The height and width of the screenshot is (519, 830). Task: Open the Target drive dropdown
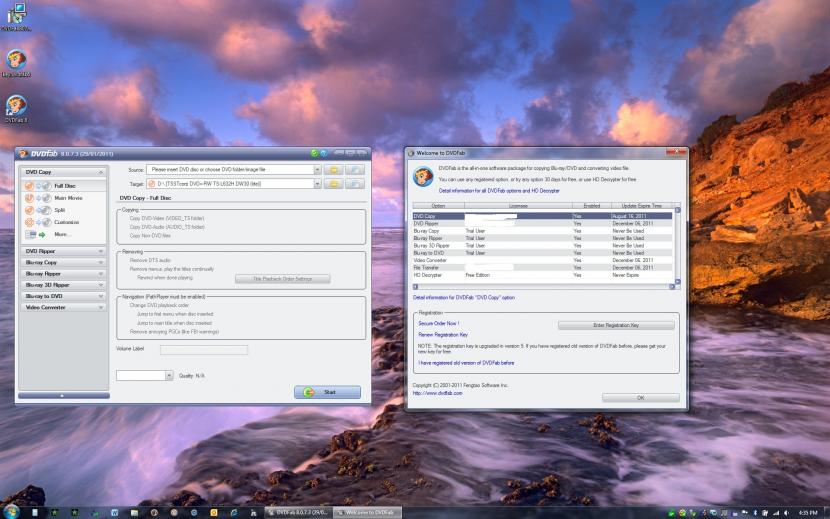pyautogui.click(x=317, y=184)
